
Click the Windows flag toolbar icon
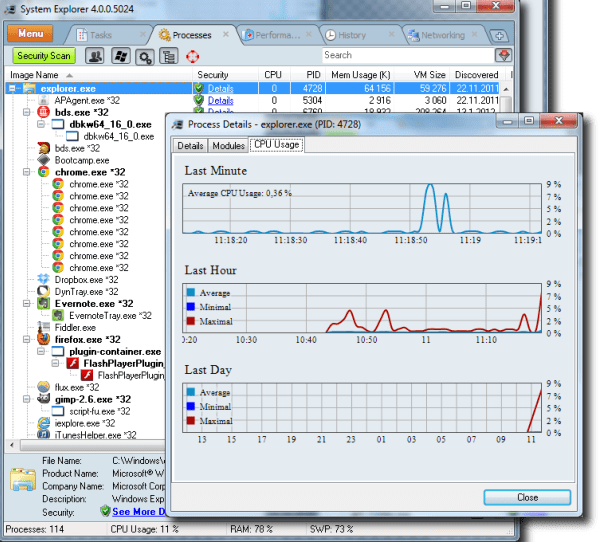tap(121, 56)
